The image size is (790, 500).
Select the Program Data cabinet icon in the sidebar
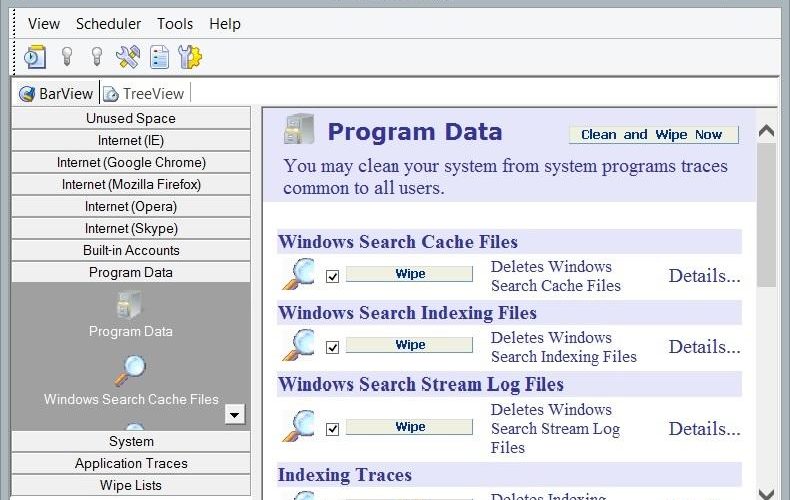(x=129, y=305)
